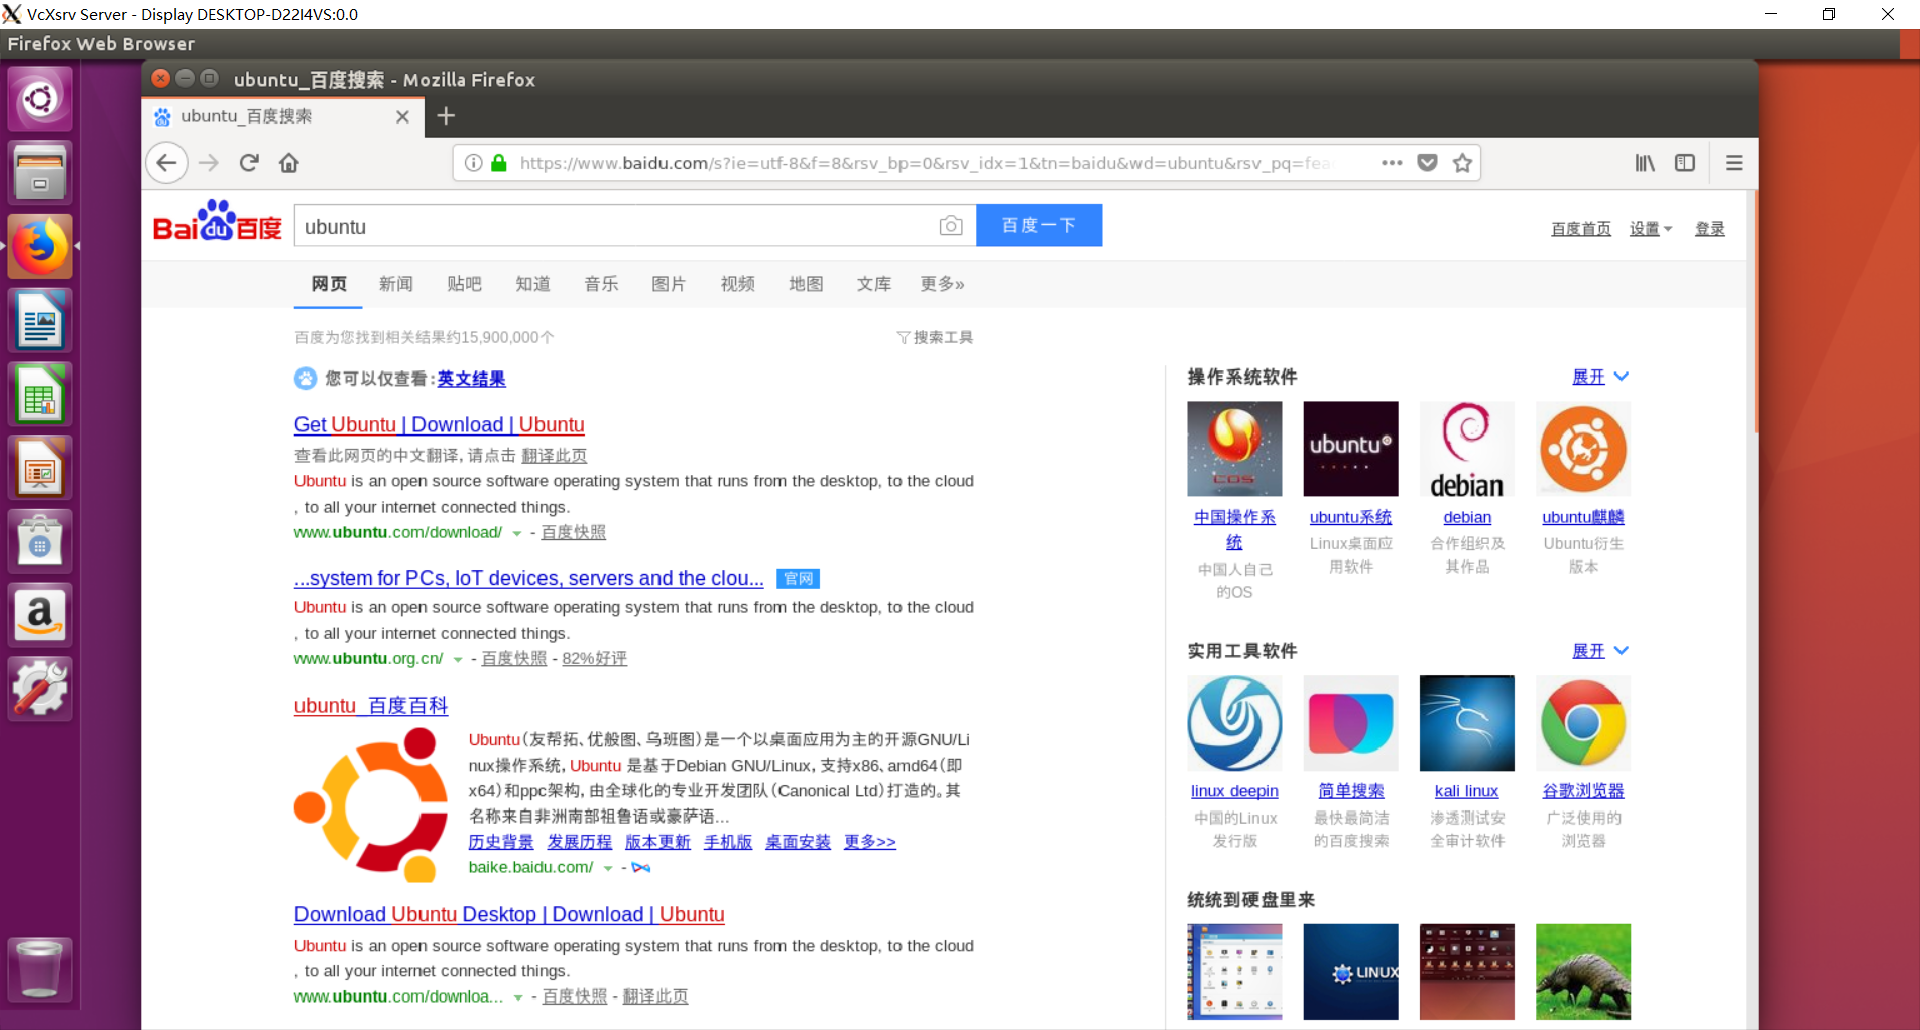This screenshot has width=1920, height=1030.
Task: Toggle the Firefox sidebar view
Action: click(1685, 163)
